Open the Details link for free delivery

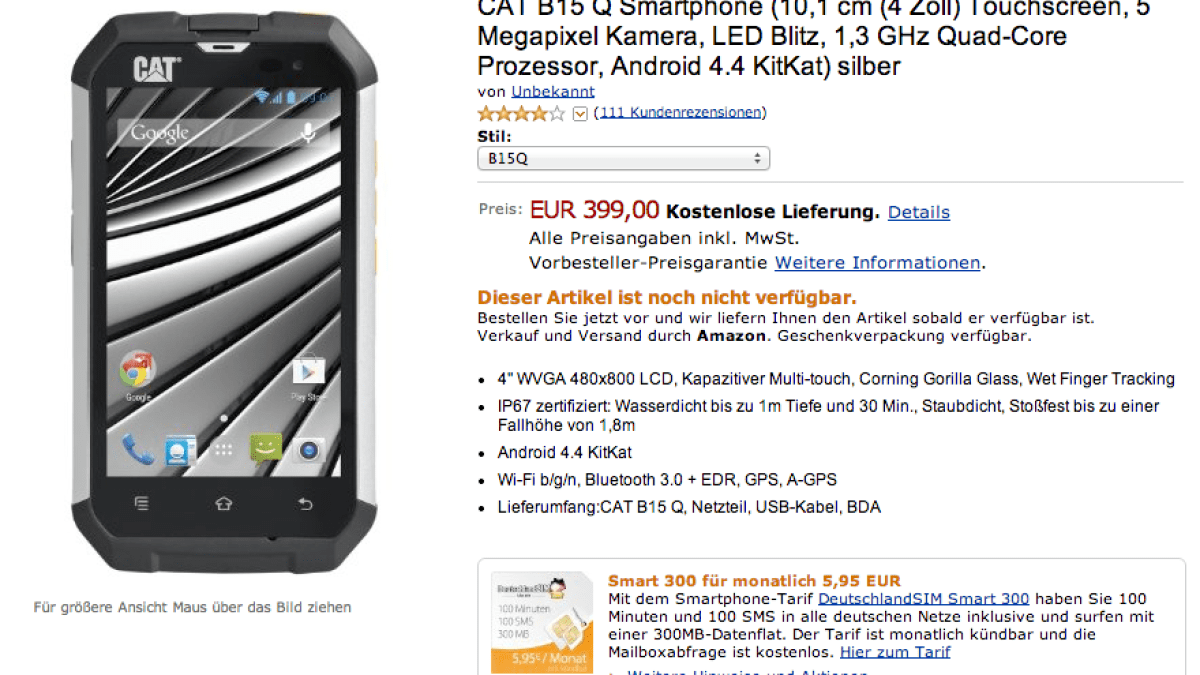click(x=918, y=212)
